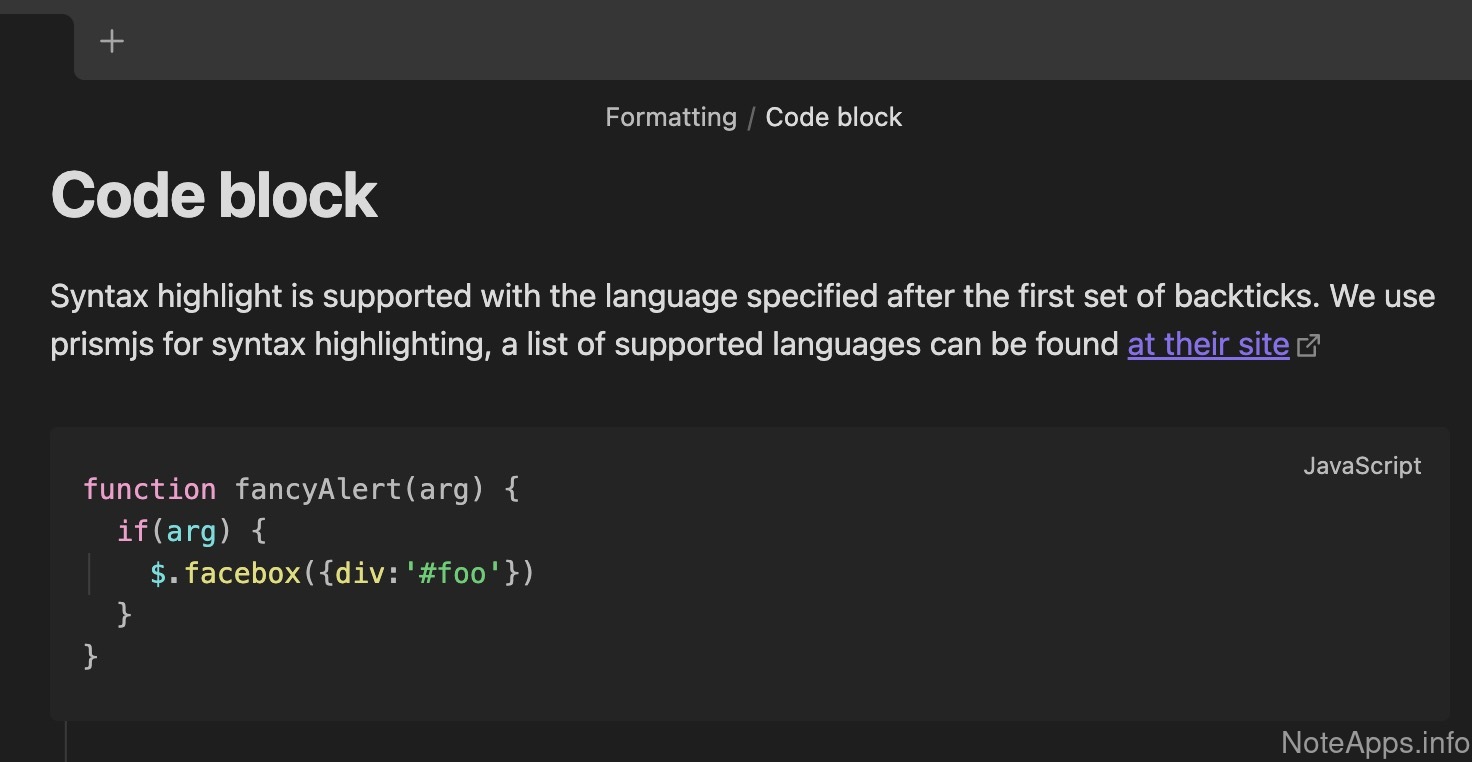This screenshot has height=762, width=1472.
Task: Click the words "Syntax highlight" starting the paragraph
Action: point(166,296)
